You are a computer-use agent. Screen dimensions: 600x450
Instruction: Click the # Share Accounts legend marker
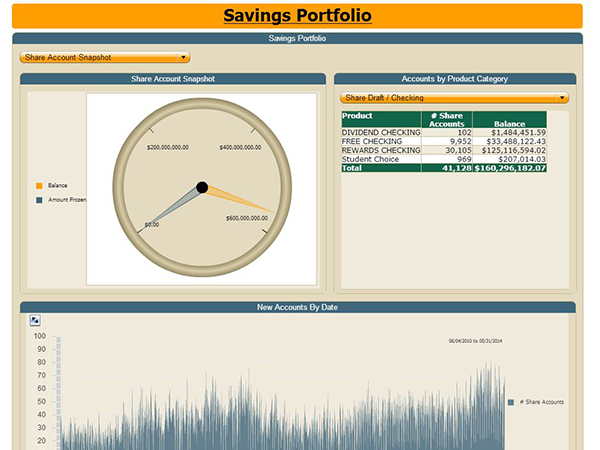click(x=512, y=402)
